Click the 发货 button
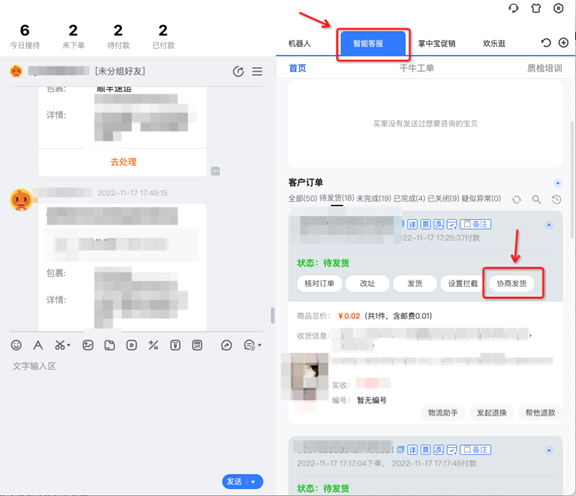 415,284
